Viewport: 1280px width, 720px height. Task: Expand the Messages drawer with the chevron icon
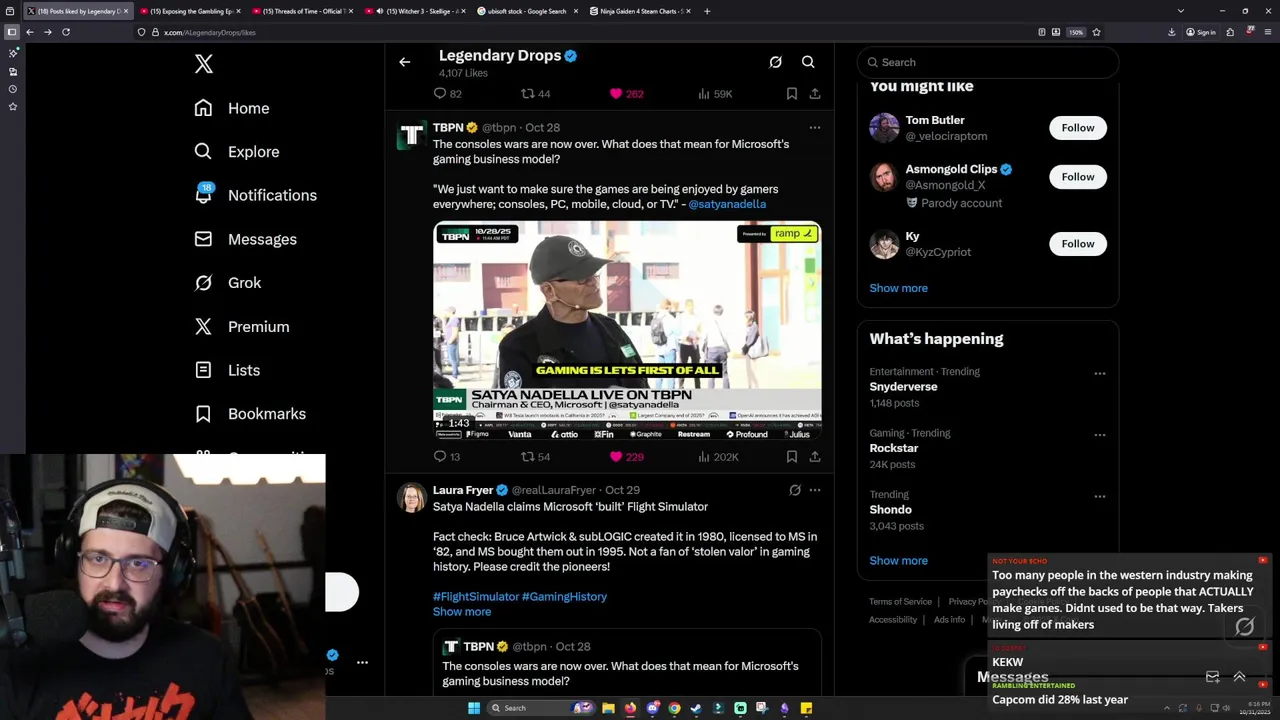click(x=1239, y=677)
